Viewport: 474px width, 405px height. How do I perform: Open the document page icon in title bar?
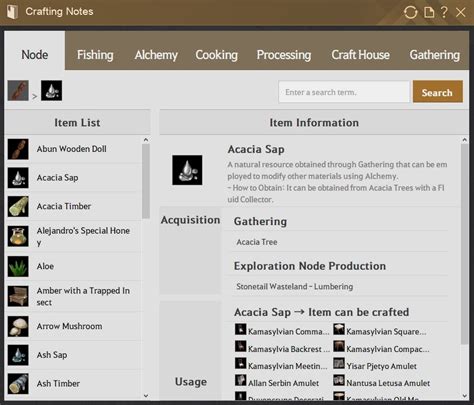pos(429,12)
